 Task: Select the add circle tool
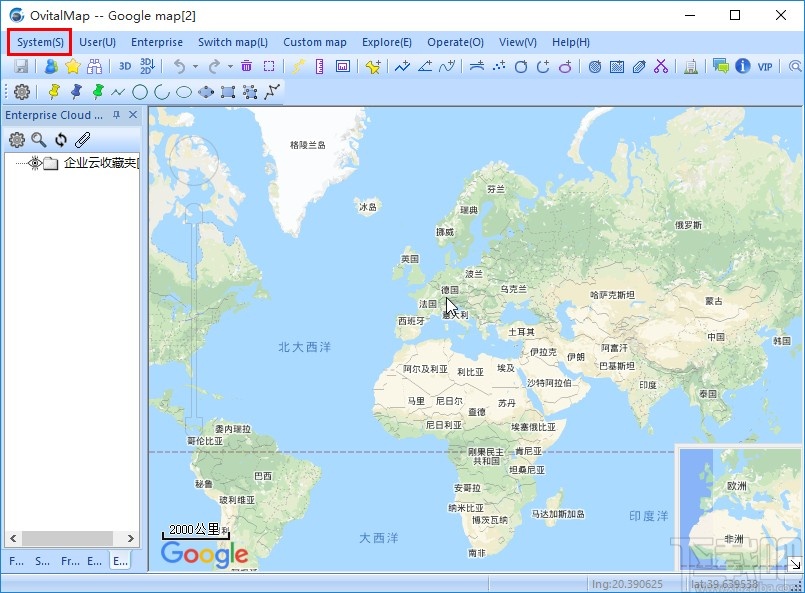(x=521, y=66)
